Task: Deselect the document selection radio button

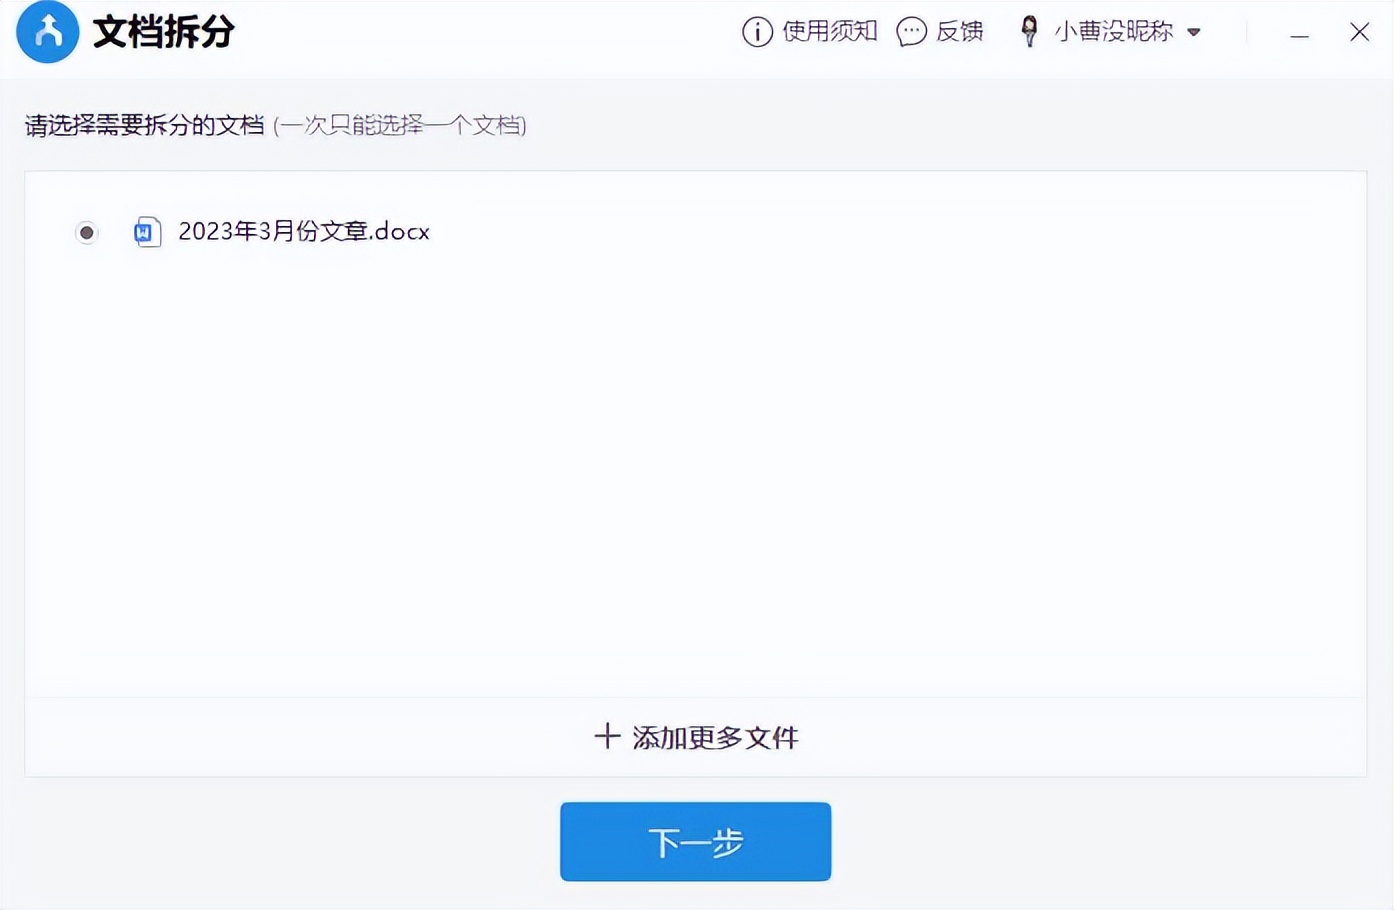Action: [x=87, y=232]
